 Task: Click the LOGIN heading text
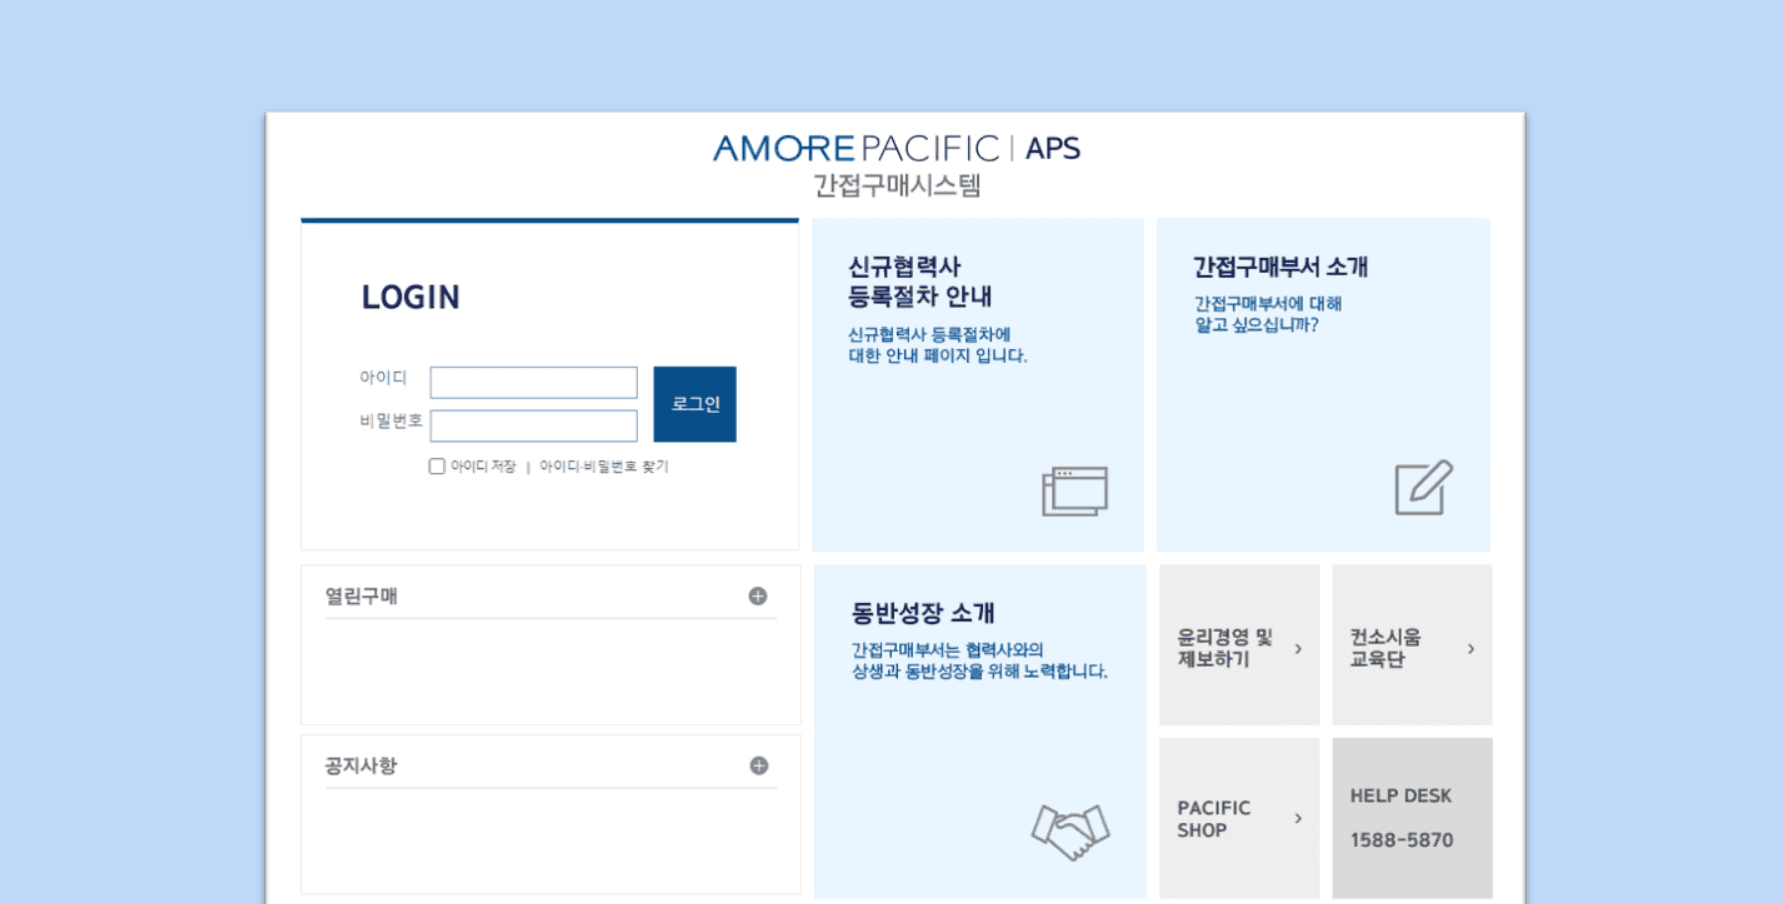tap(411, 297)
